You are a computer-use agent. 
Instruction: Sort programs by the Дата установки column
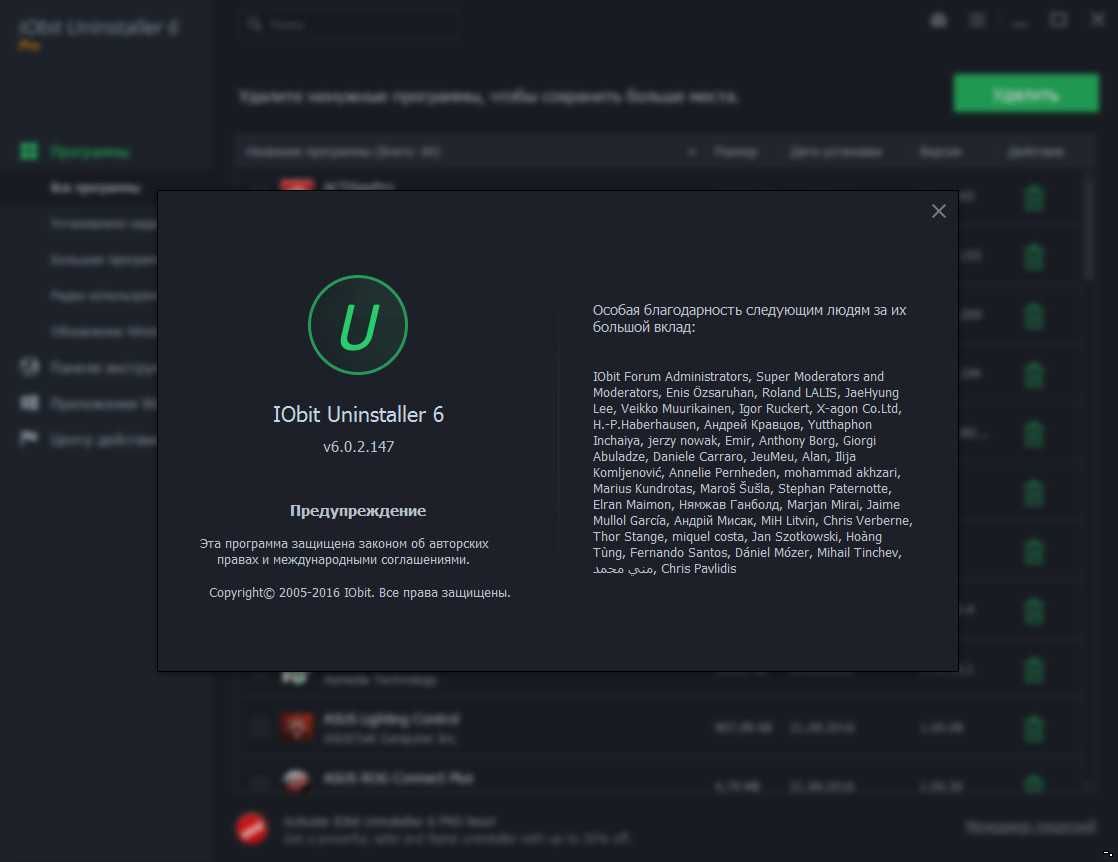click(836, 152)
